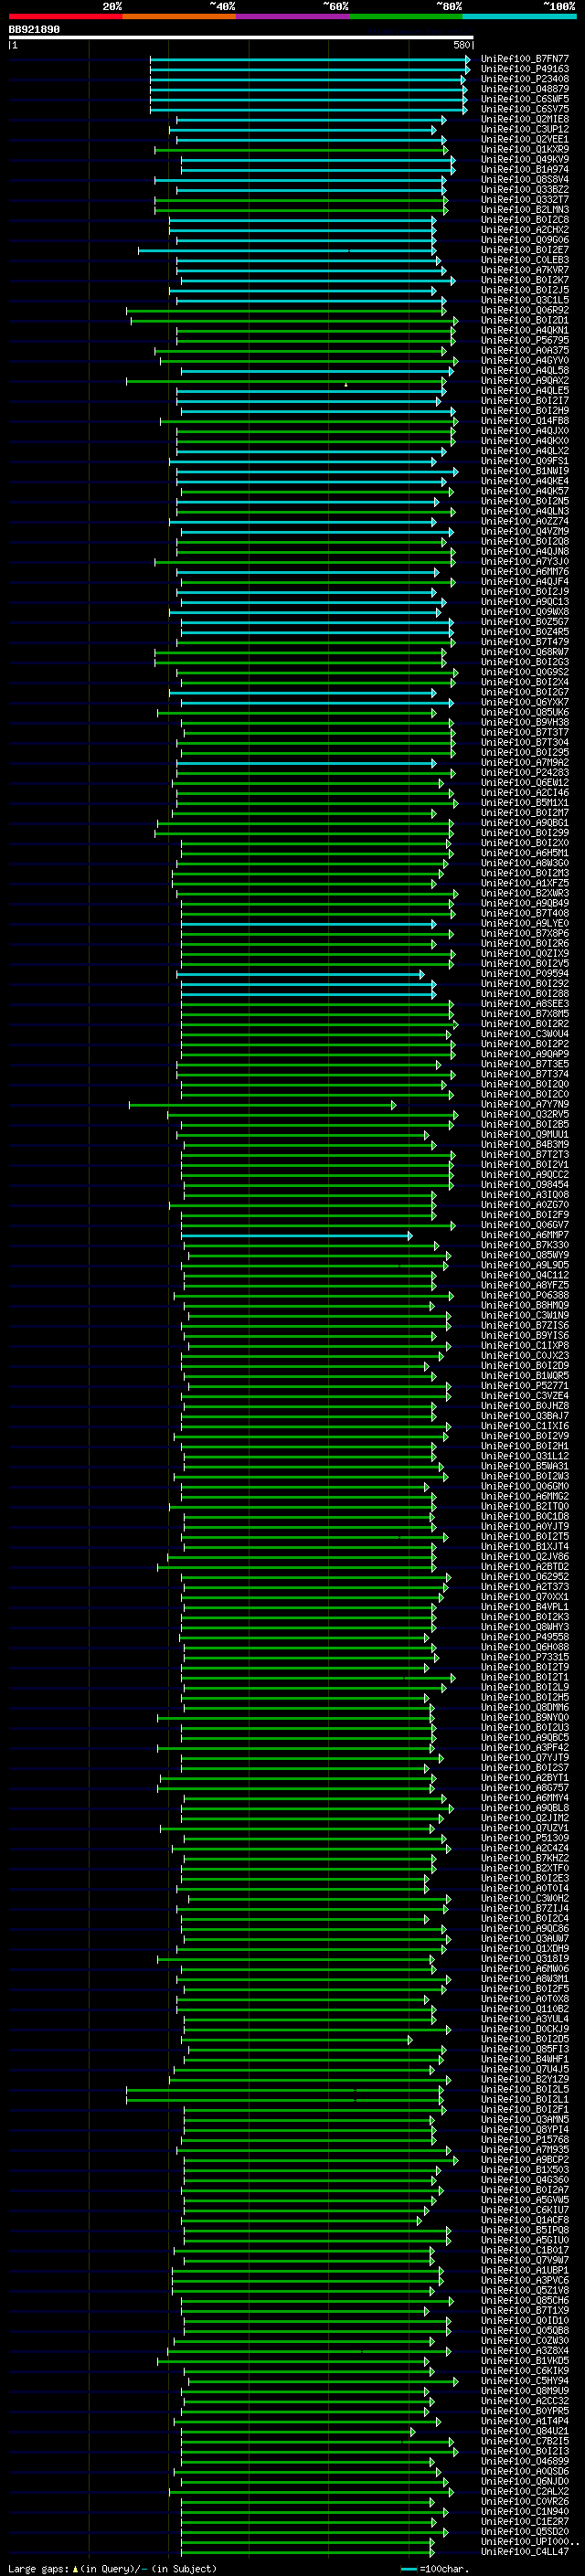Viewport: 585px width, 2576px height.
Task: Open hit UniRef100_B7FN77
Action: click(x=525, y=59)
